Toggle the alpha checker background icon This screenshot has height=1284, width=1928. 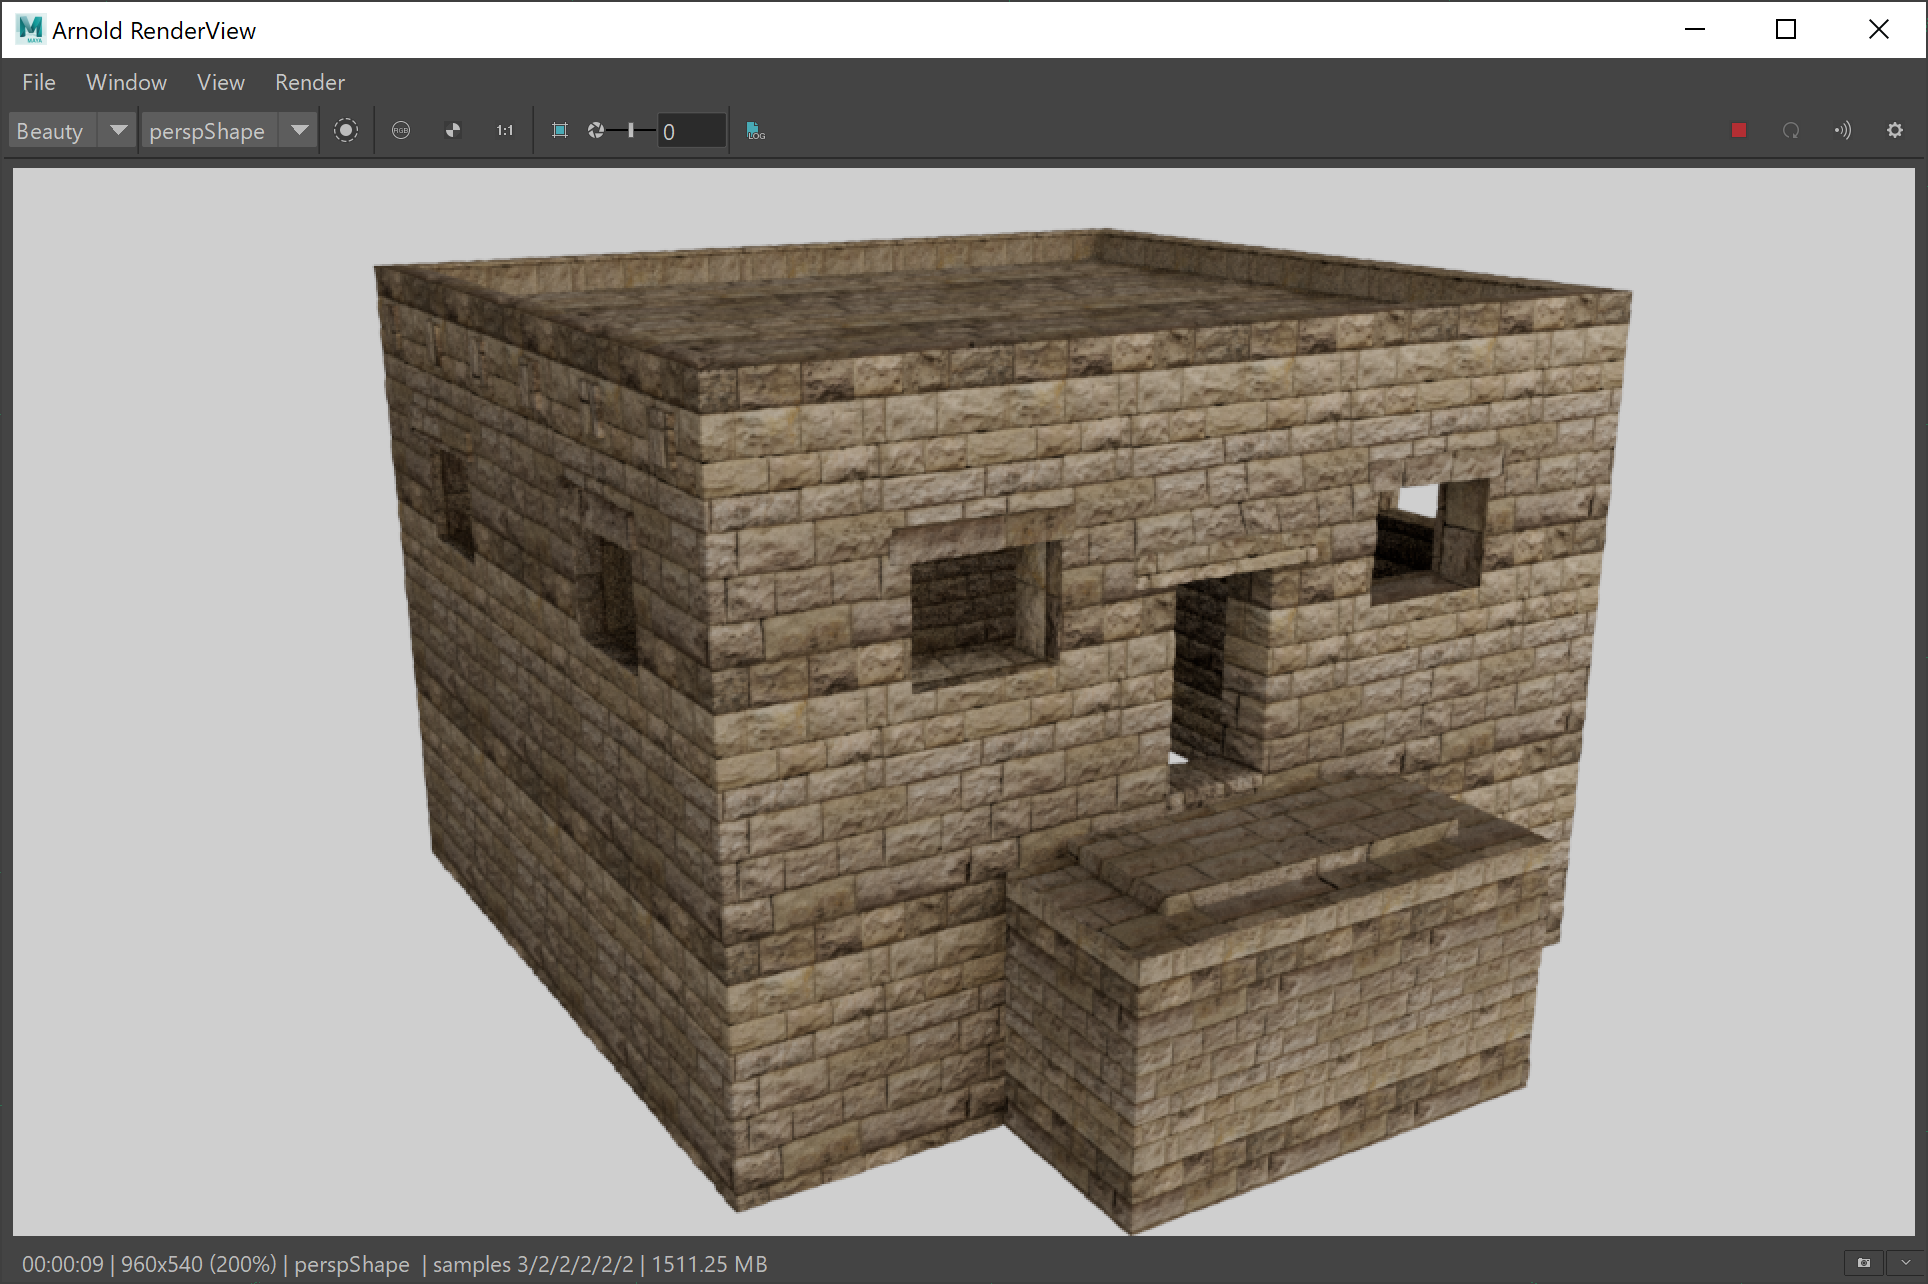(x=453, y=130)
